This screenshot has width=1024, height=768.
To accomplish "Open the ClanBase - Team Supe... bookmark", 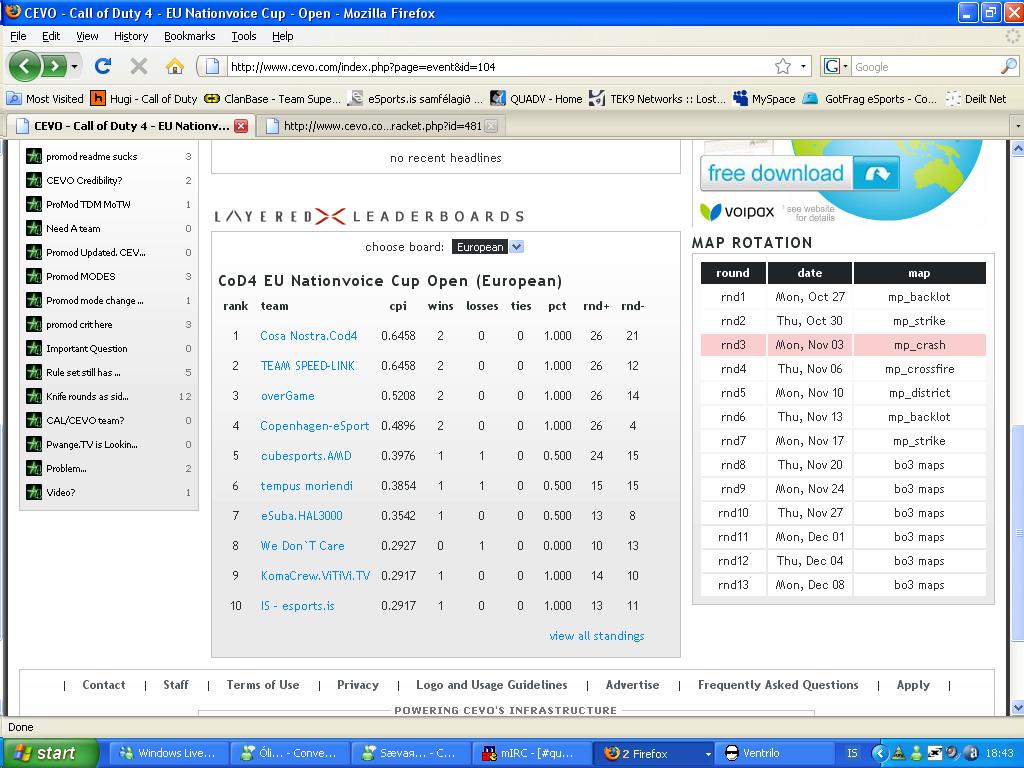I will click(x=272, y=99).
